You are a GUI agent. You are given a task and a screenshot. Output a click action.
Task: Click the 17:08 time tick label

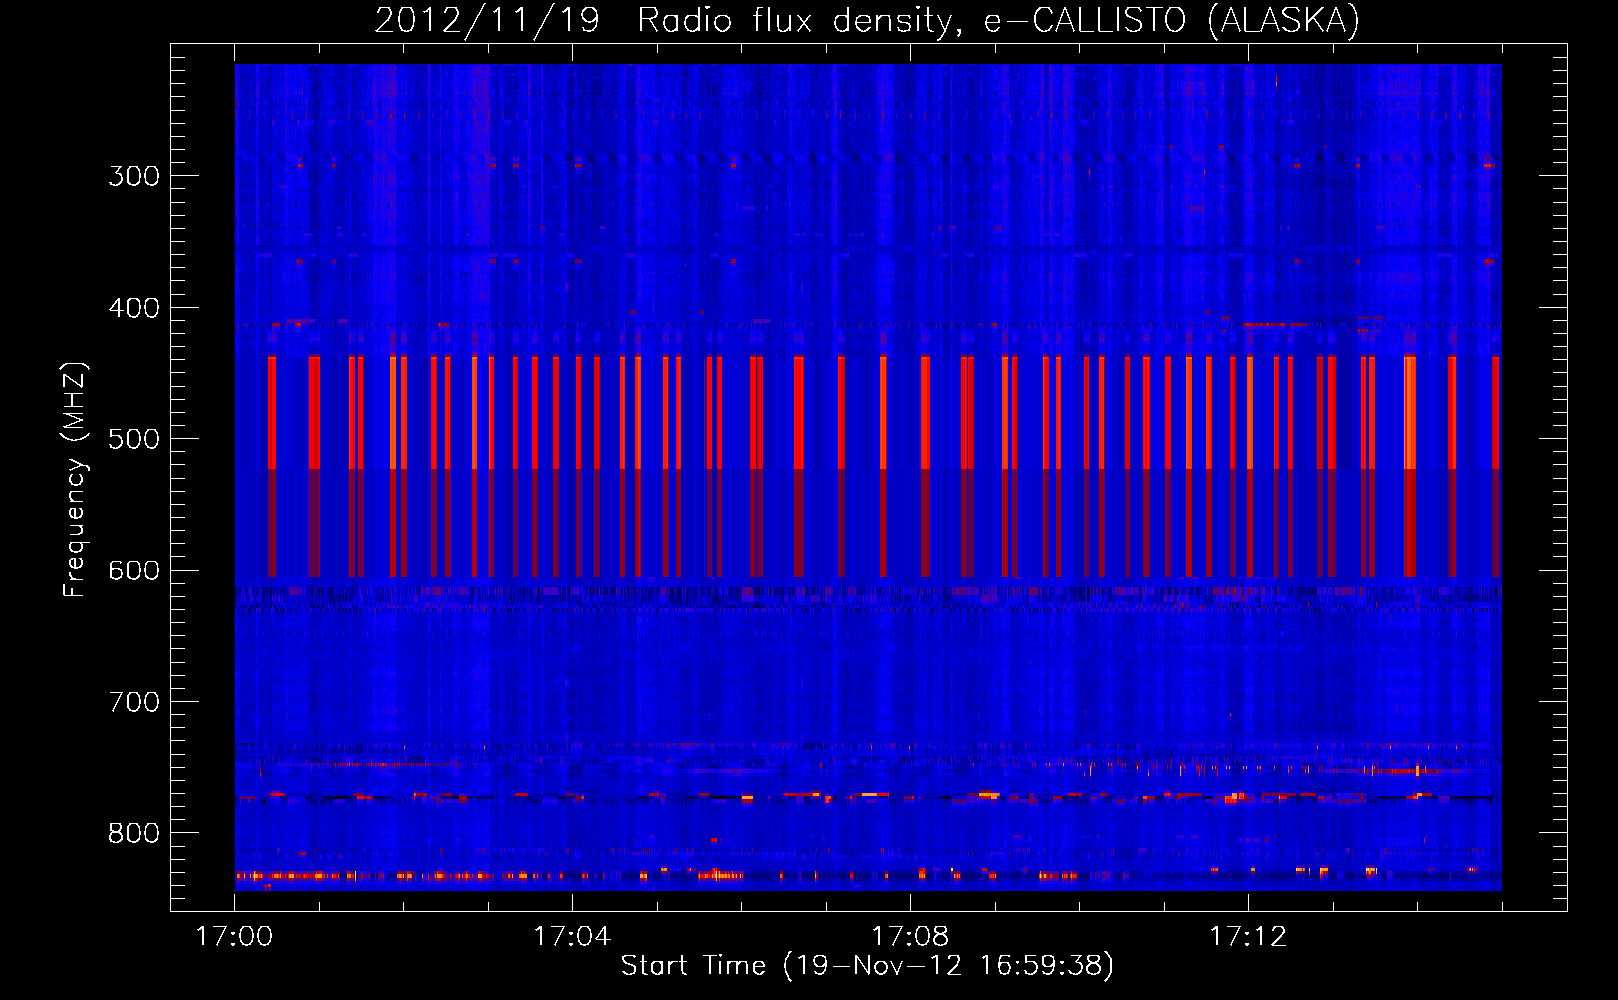point(910,936)
